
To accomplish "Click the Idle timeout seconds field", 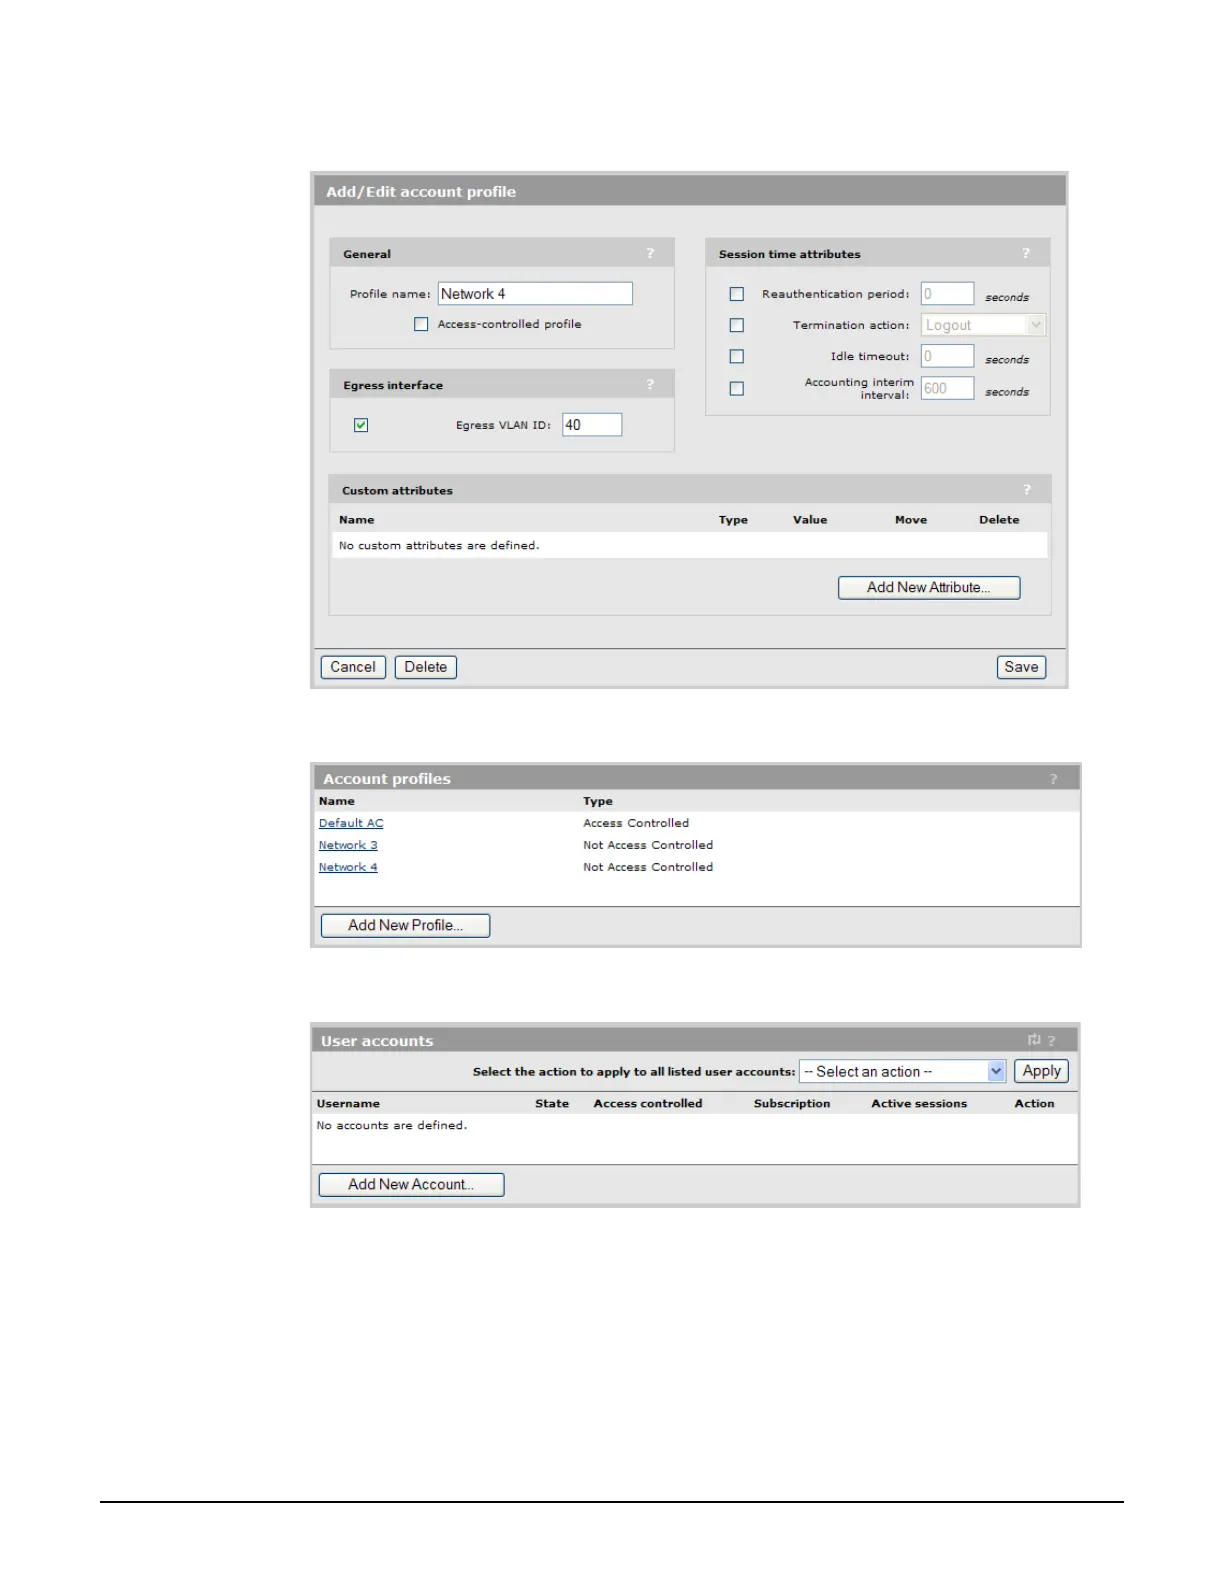I will tap(947, 356).
